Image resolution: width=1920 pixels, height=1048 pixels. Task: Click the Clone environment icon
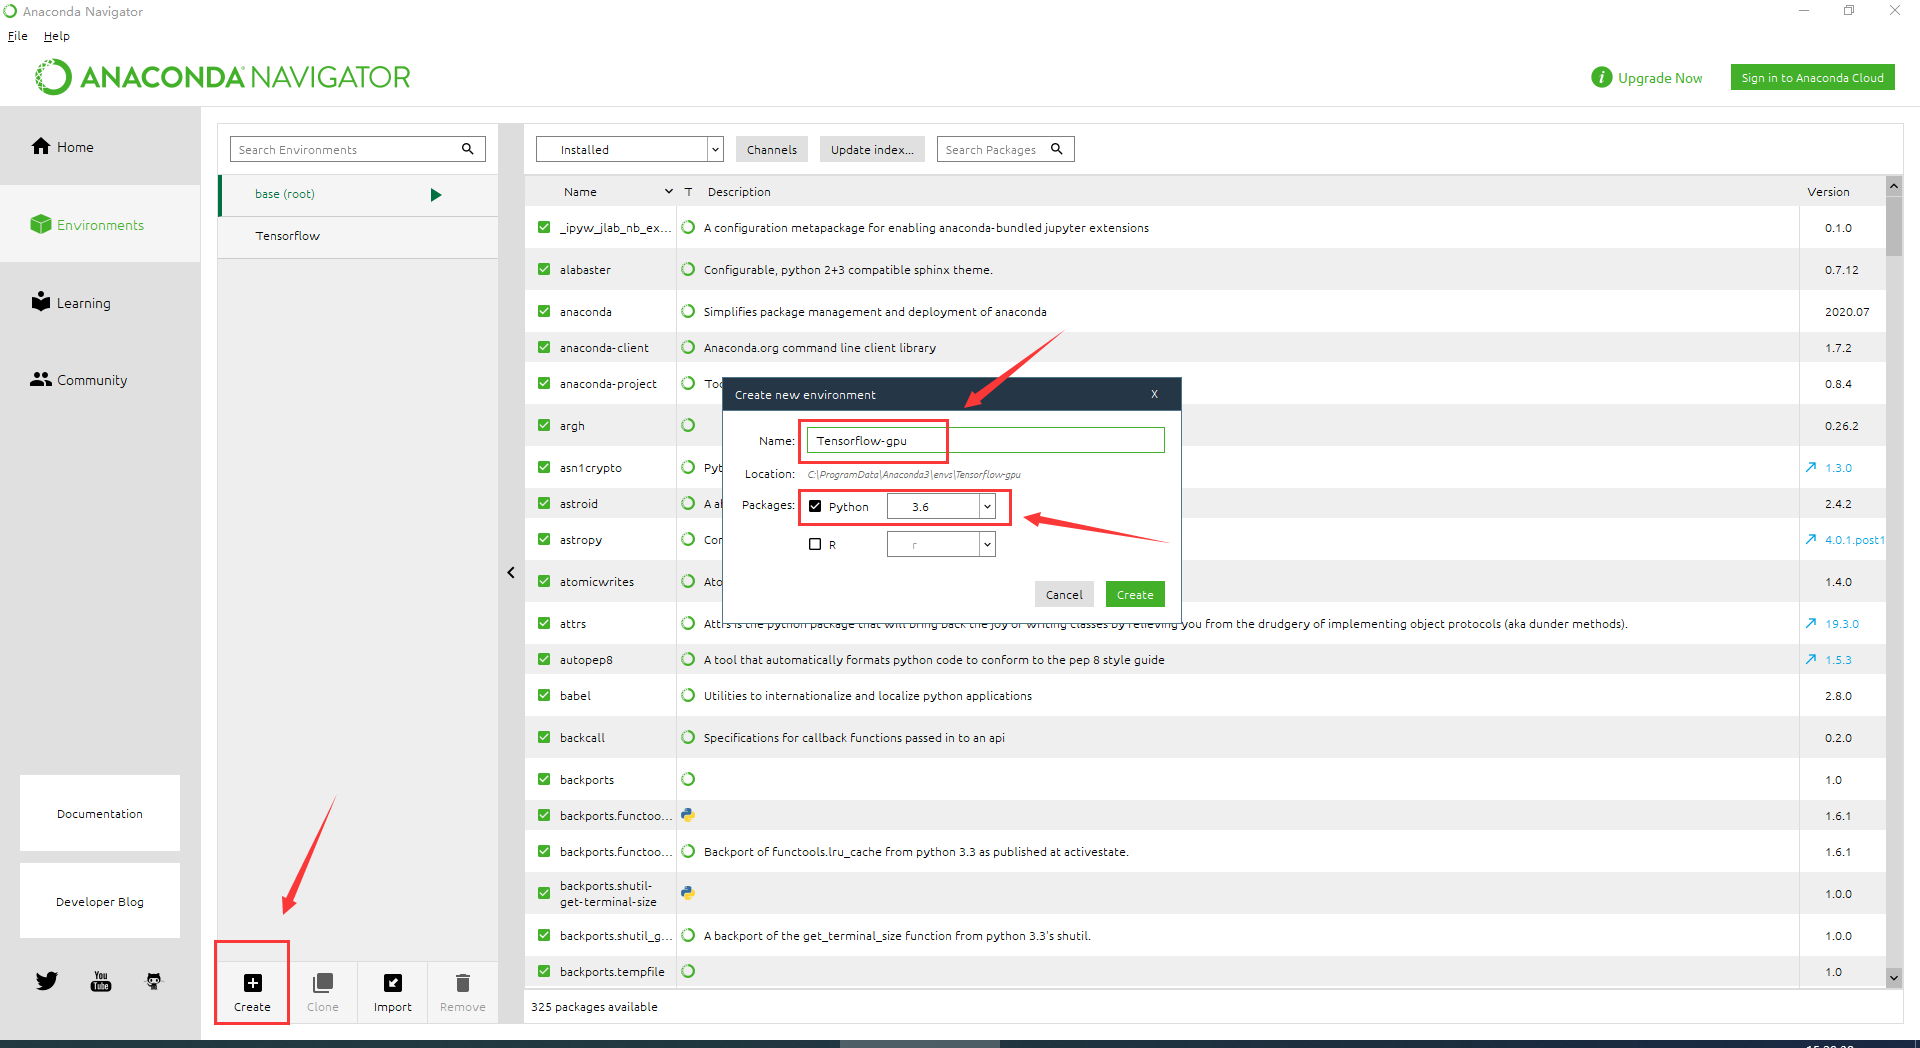click(322, 983)
